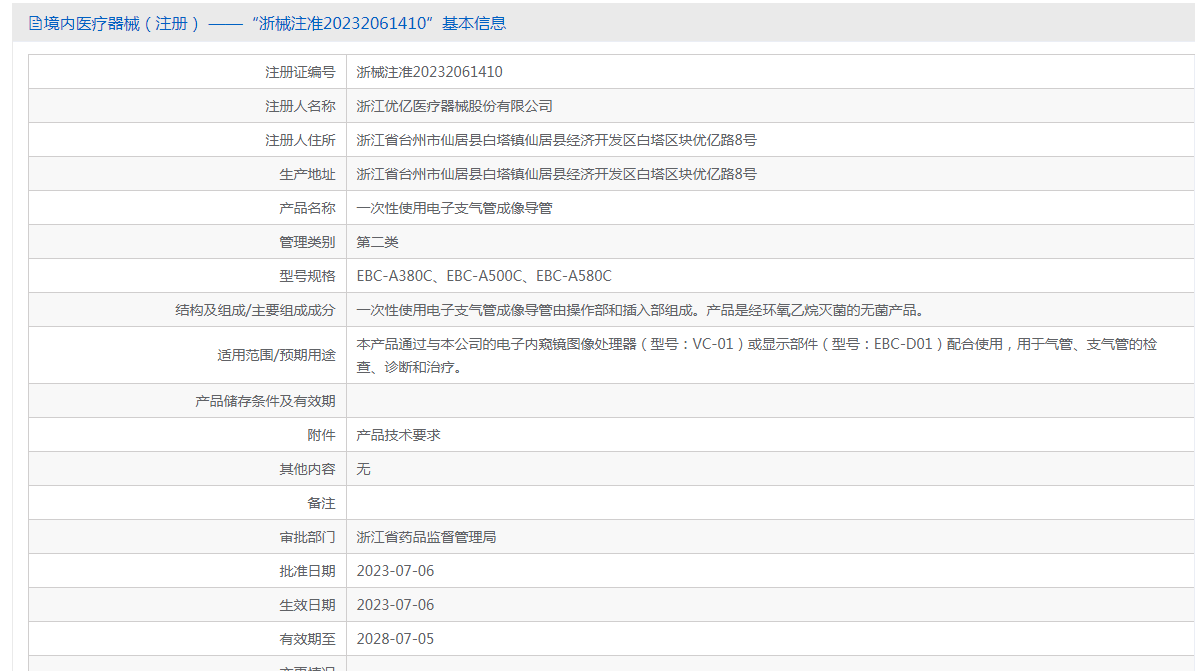Click the 其他内容 value 无
This screenshot has width=1195, height=671.
pos(364,469)
